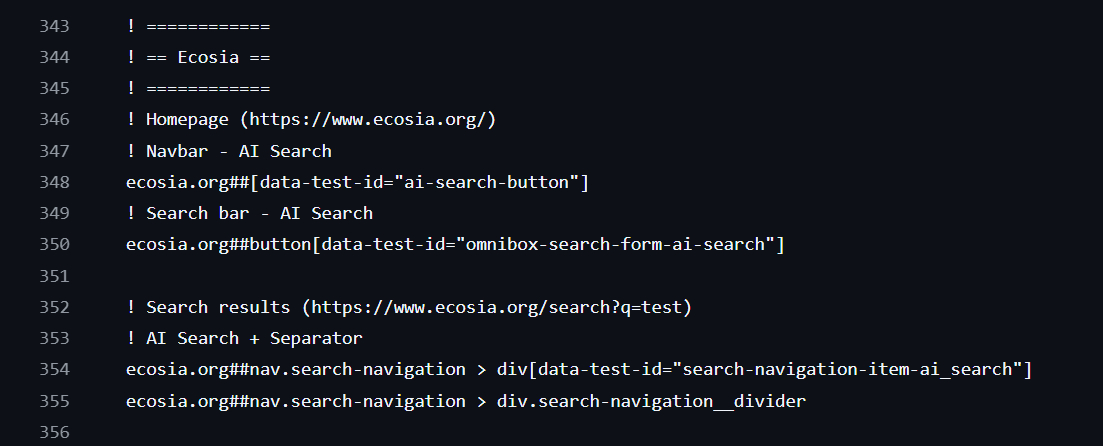The image size is (1103, 446).
Task: Click the Homepage URL comment line
Action: tap(311, 120)
